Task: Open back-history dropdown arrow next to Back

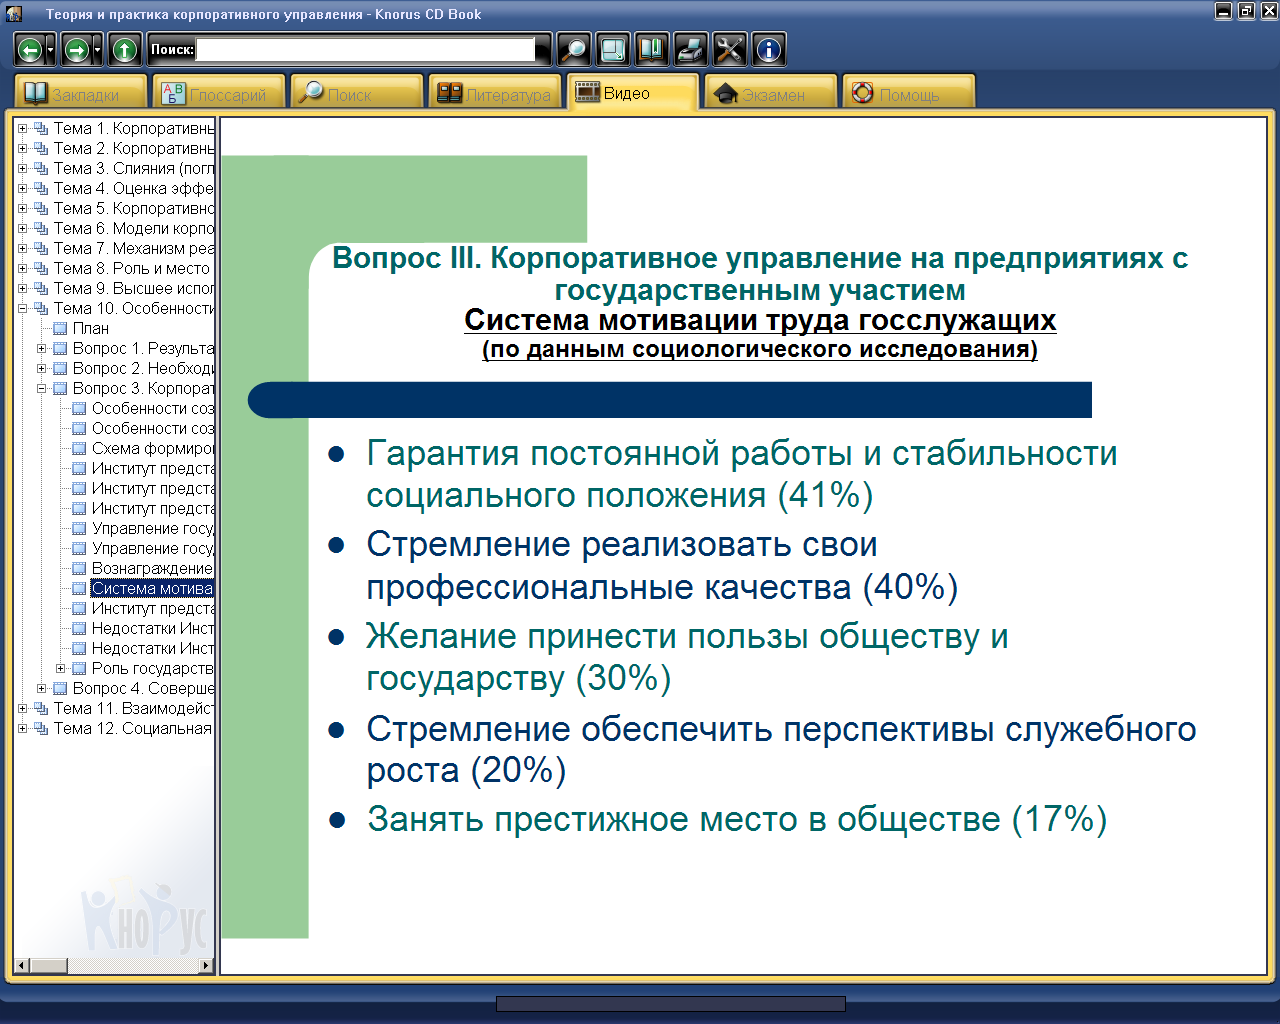Action: [50, 49]
